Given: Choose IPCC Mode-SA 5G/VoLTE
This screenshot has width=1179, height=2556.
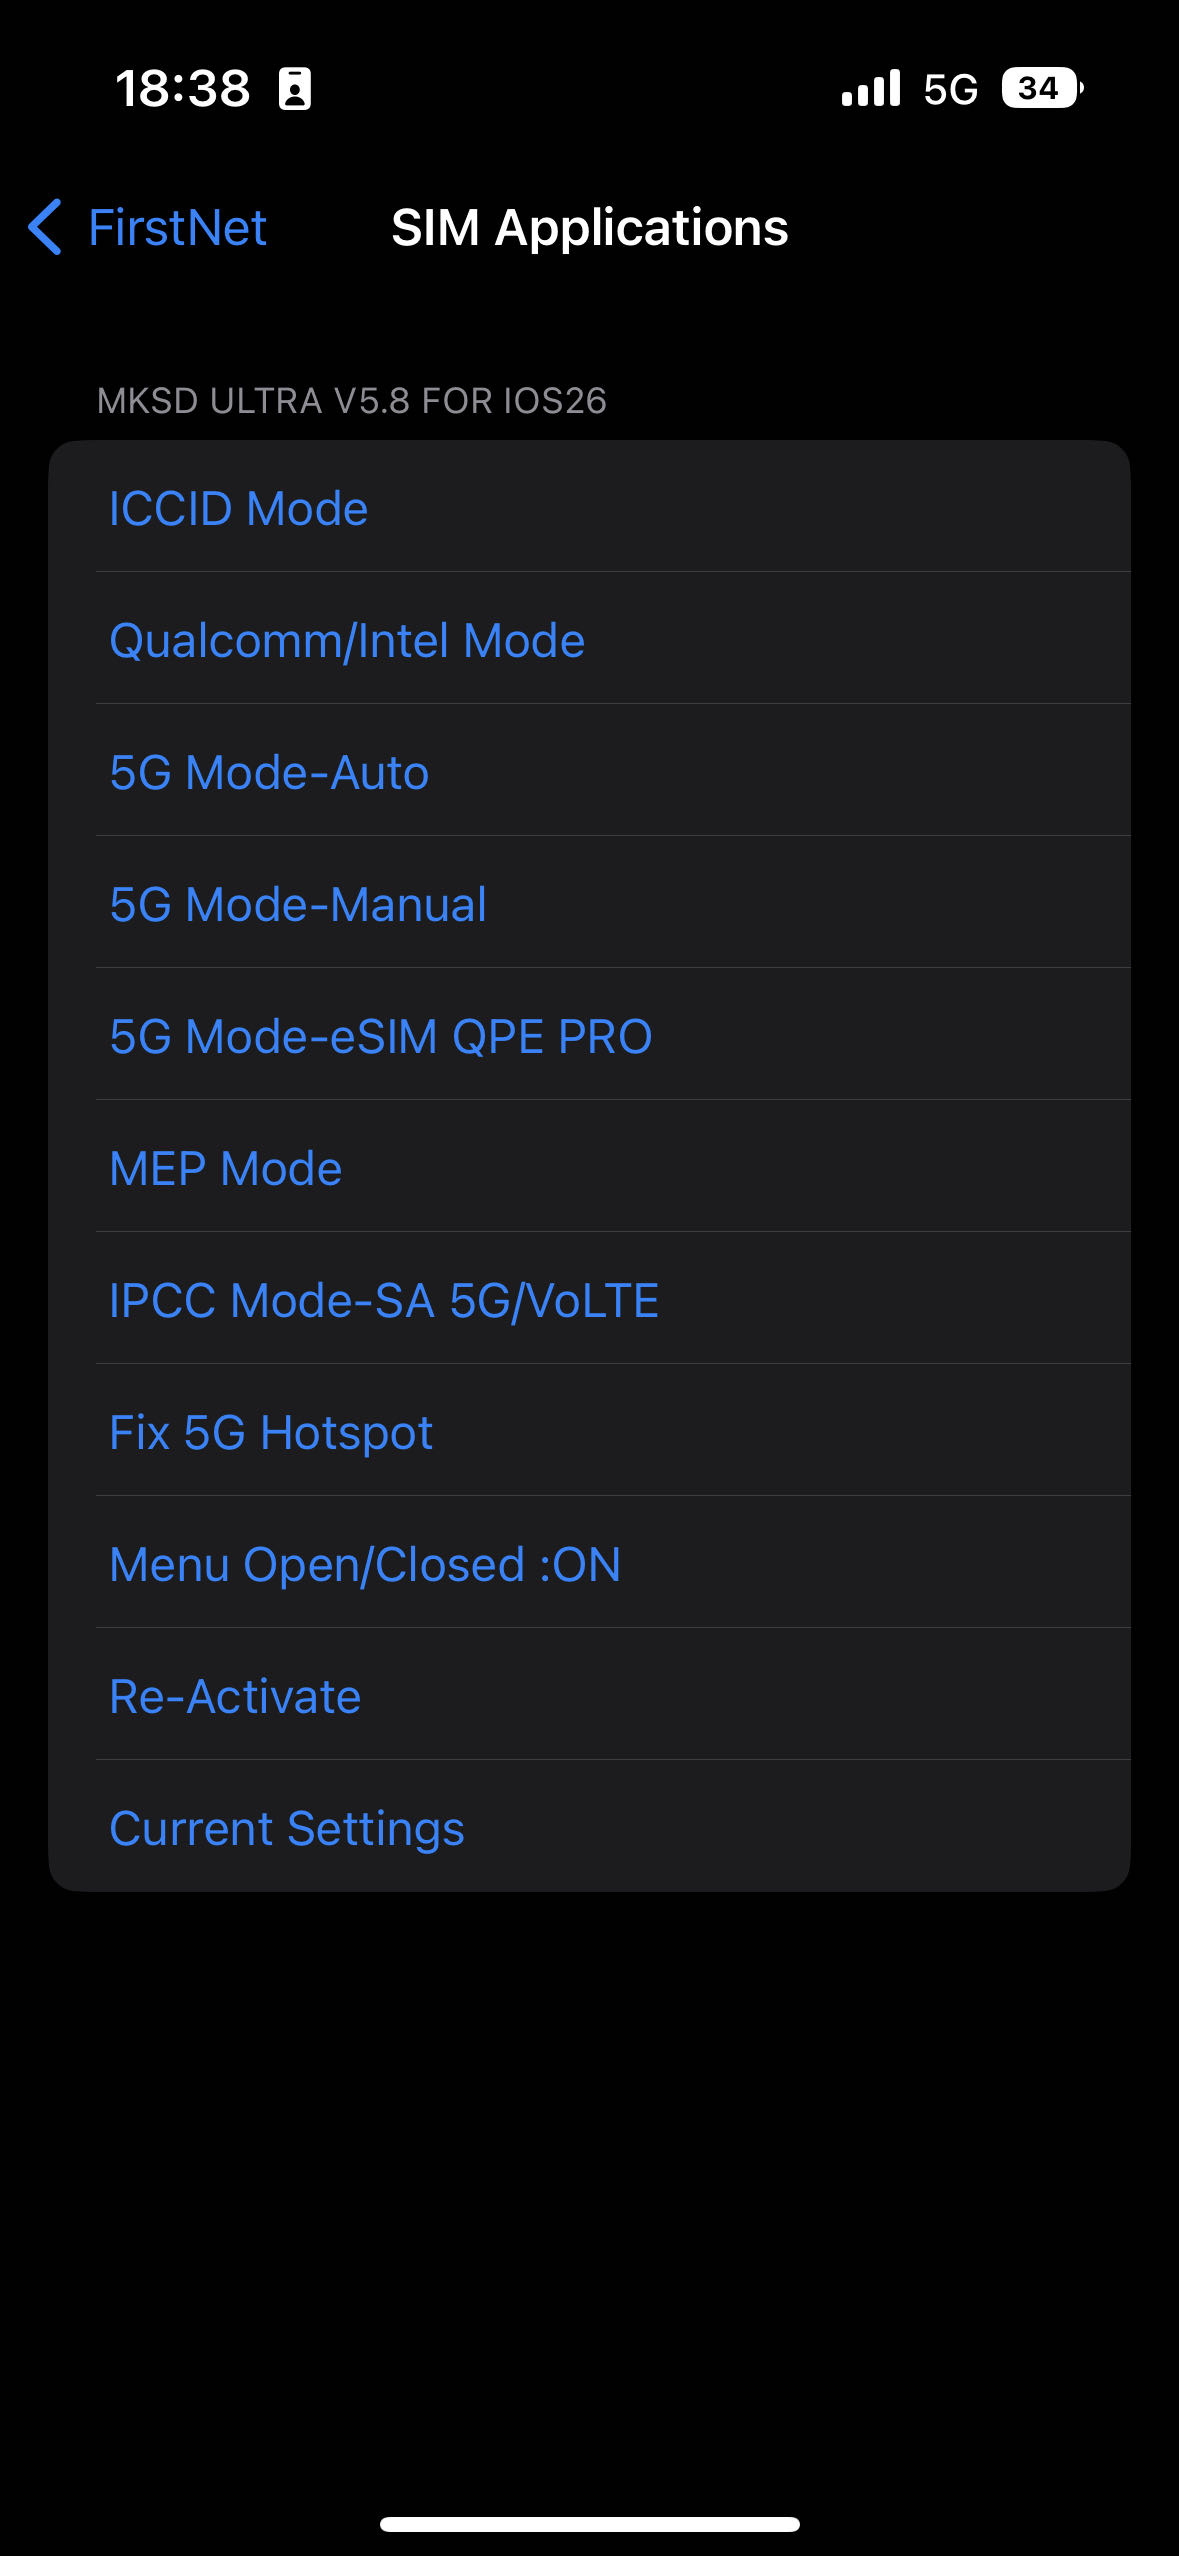Looking at the screenshot, I should pos(384,1300).
